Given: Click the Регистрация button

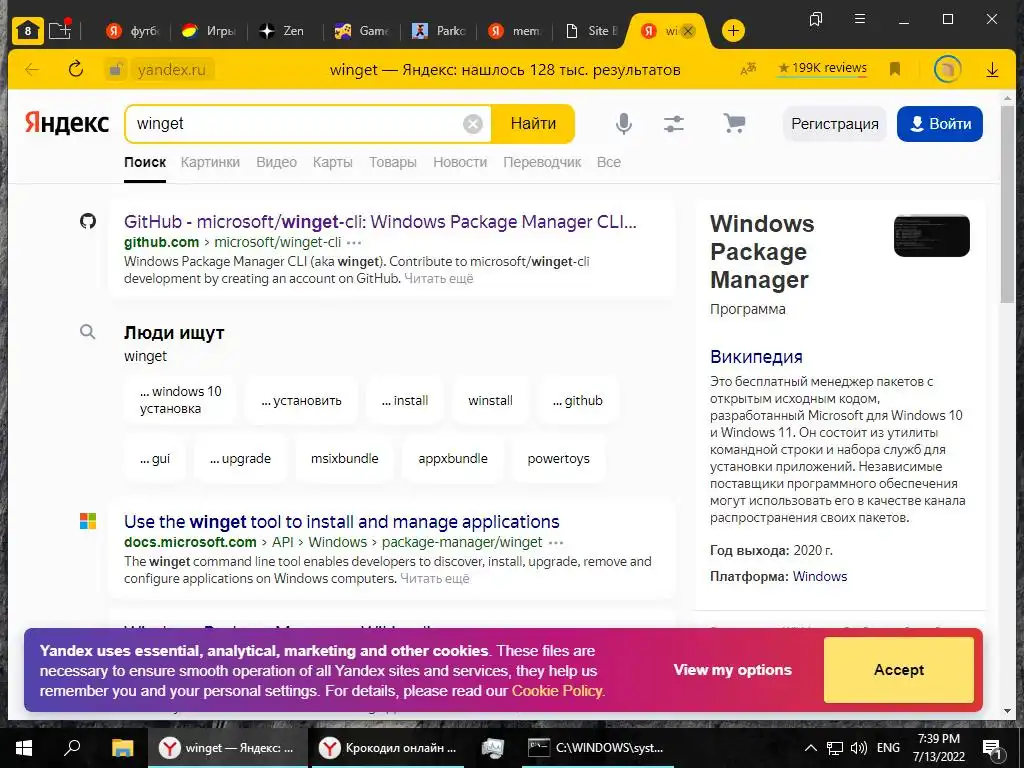Looking at the screenshot, I should pyautogui.click(x=835, y=123).
